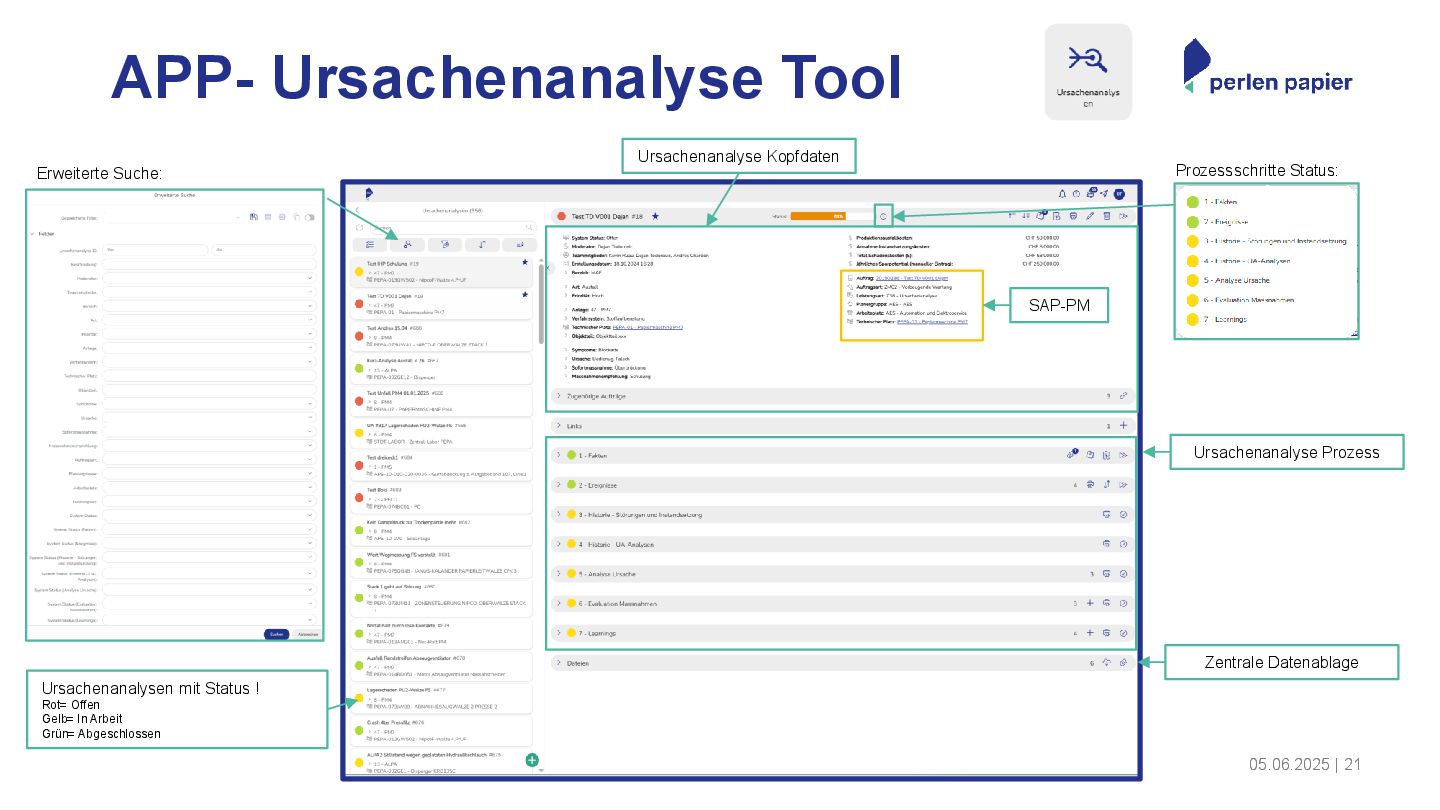Click the search magnifier in the list search field
The height and width of the screenshot is (810, 1440).
(529, 227)
